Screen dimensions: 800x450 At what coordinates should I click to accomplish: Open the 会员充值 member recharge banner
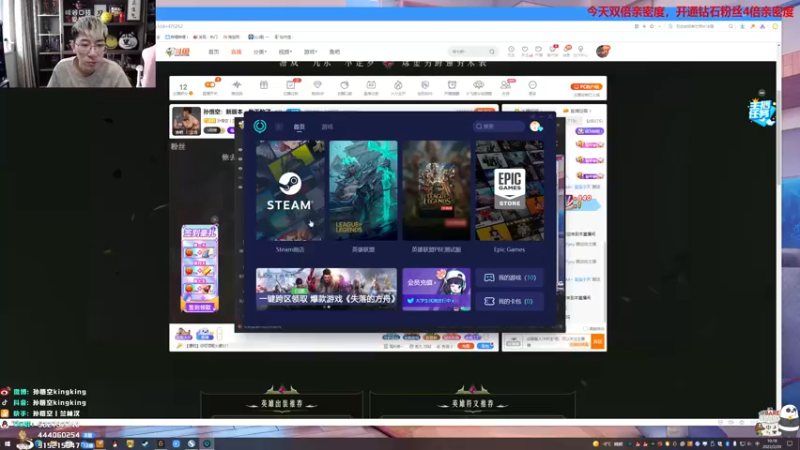(436, 289)
